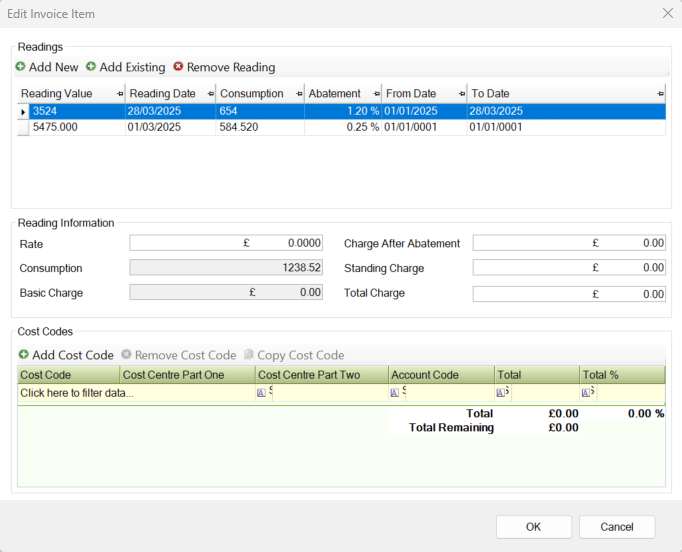The height and width of the screenshot is (552, 682).
Task: Click the Rate input field
Action: pyautogui.click(x=226, y=243)
